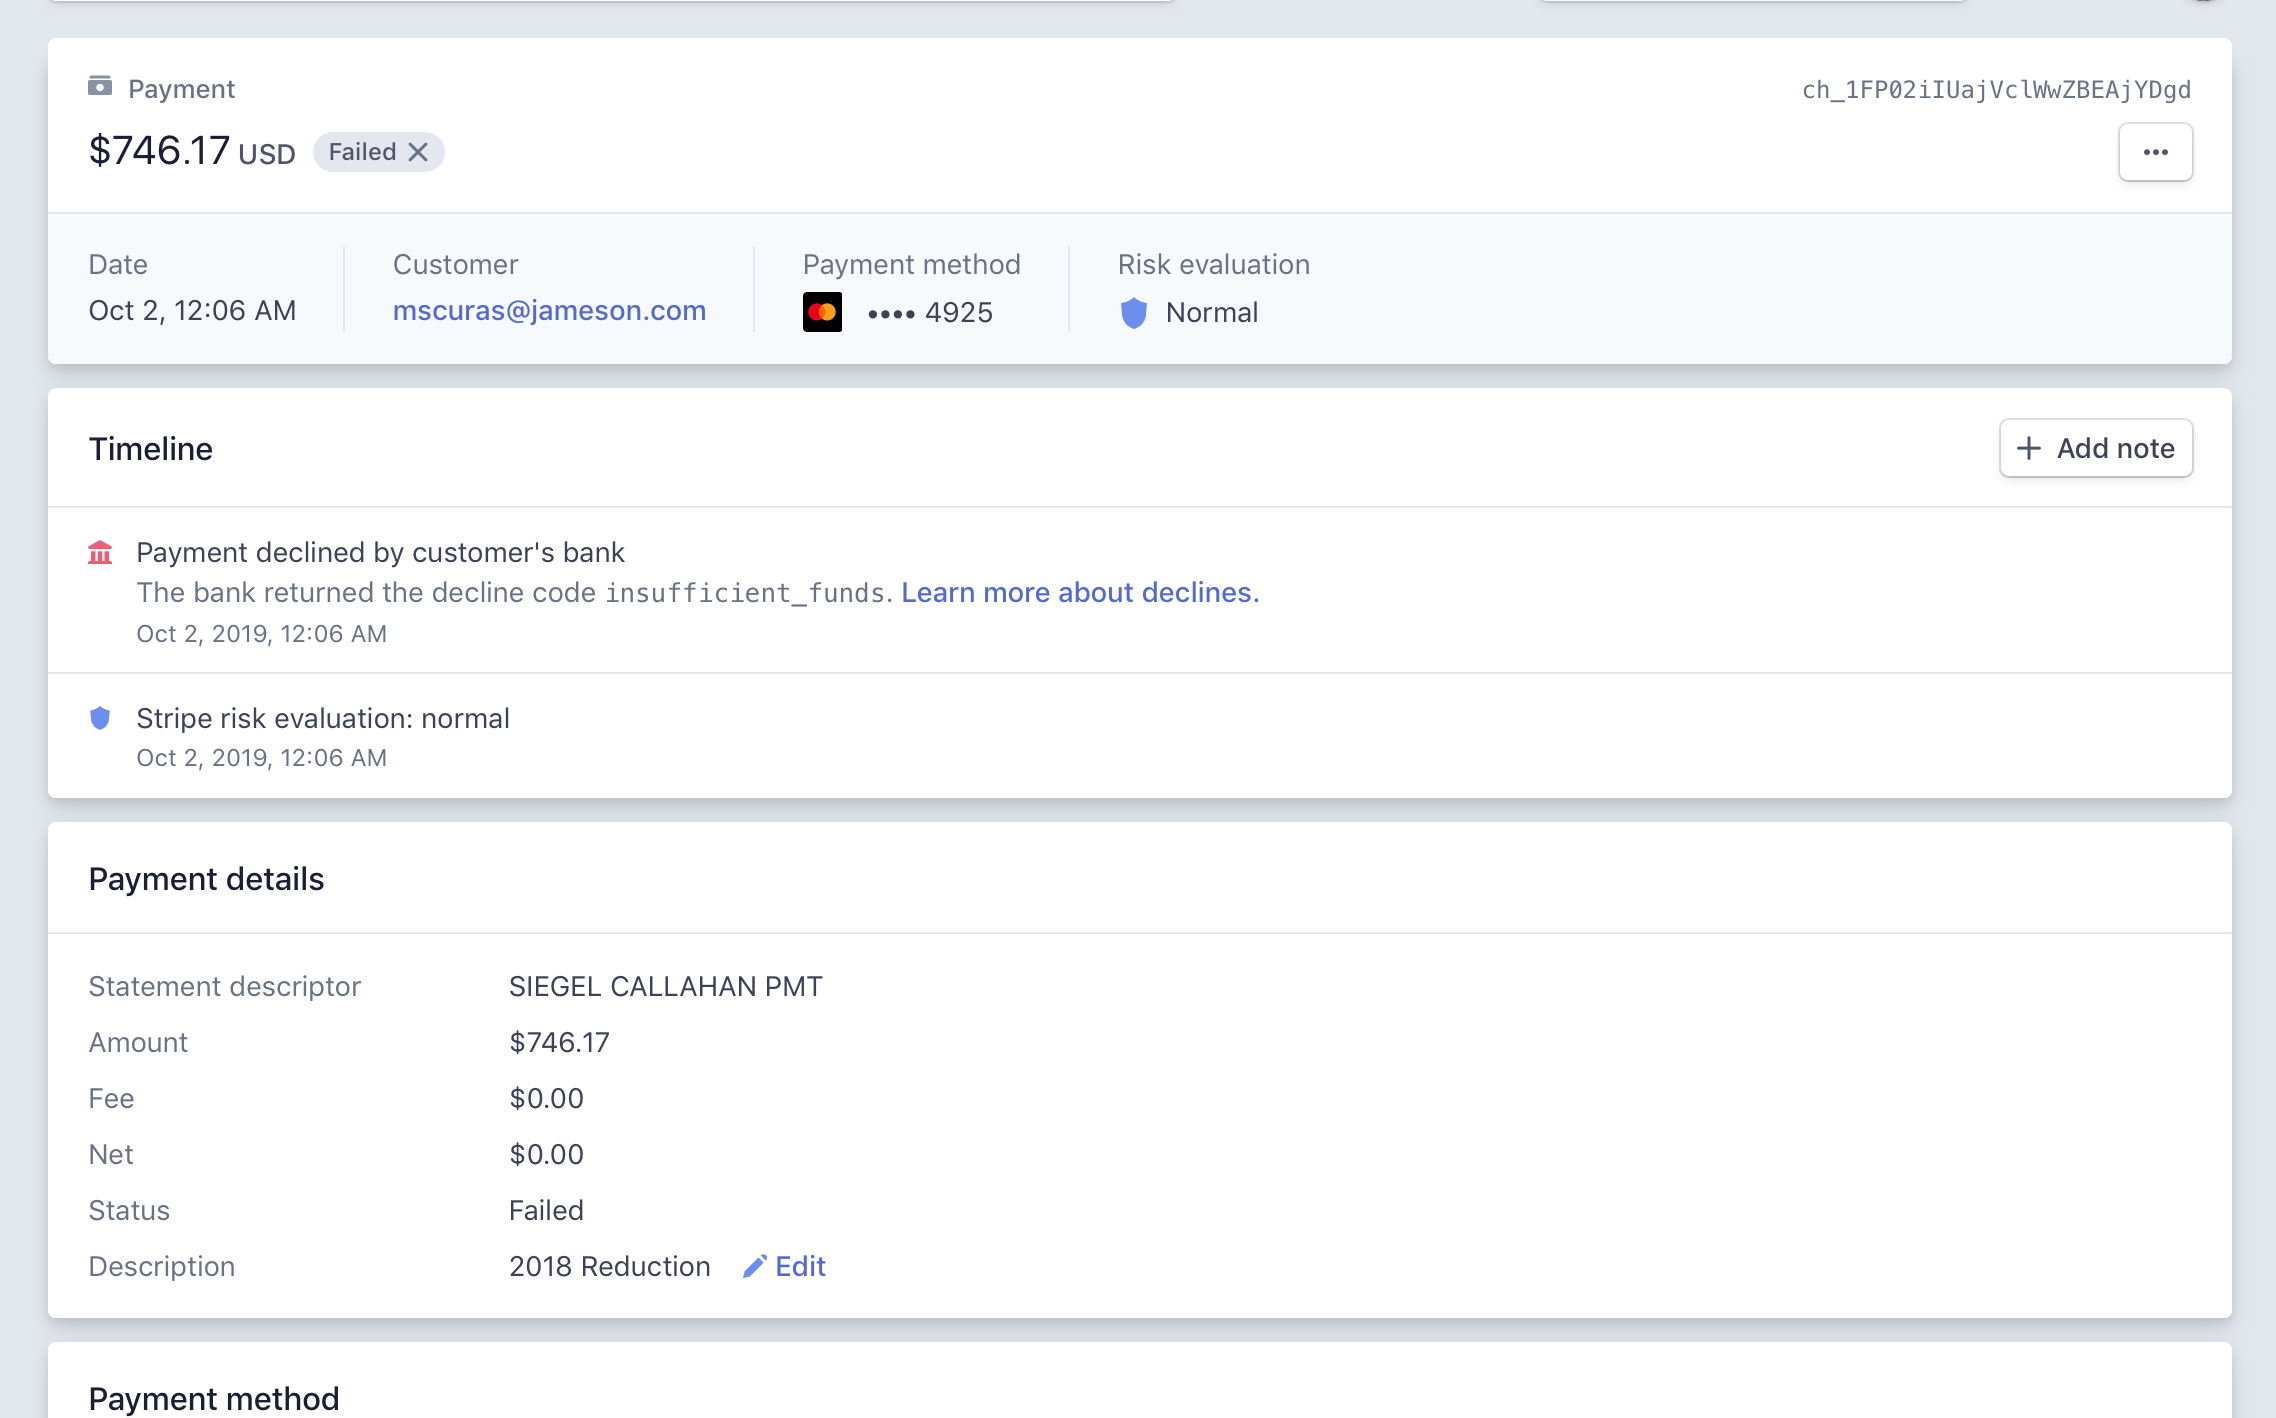Click the Edit description link
The width and height of the screenshot is (2276, 1418).
pyautogui.click(x=800, y=1266)
